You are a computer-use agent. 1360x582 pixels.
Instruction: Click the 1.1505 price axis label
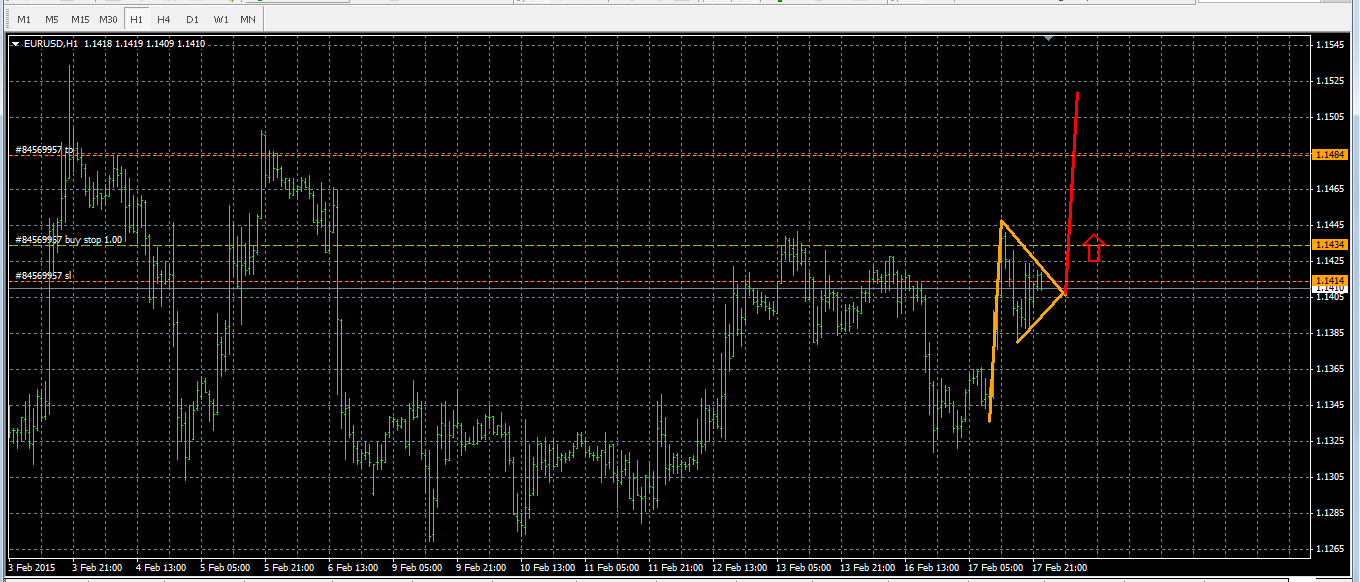click(x=1330, y=117)
